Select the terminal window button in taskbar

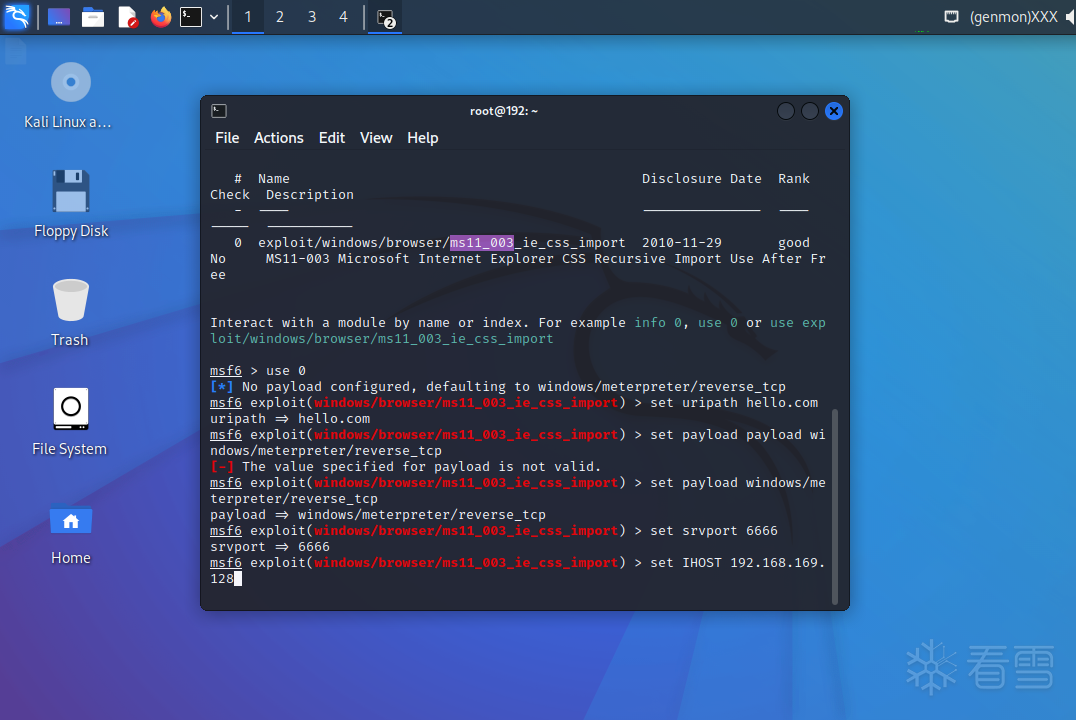tap(386, 18)
